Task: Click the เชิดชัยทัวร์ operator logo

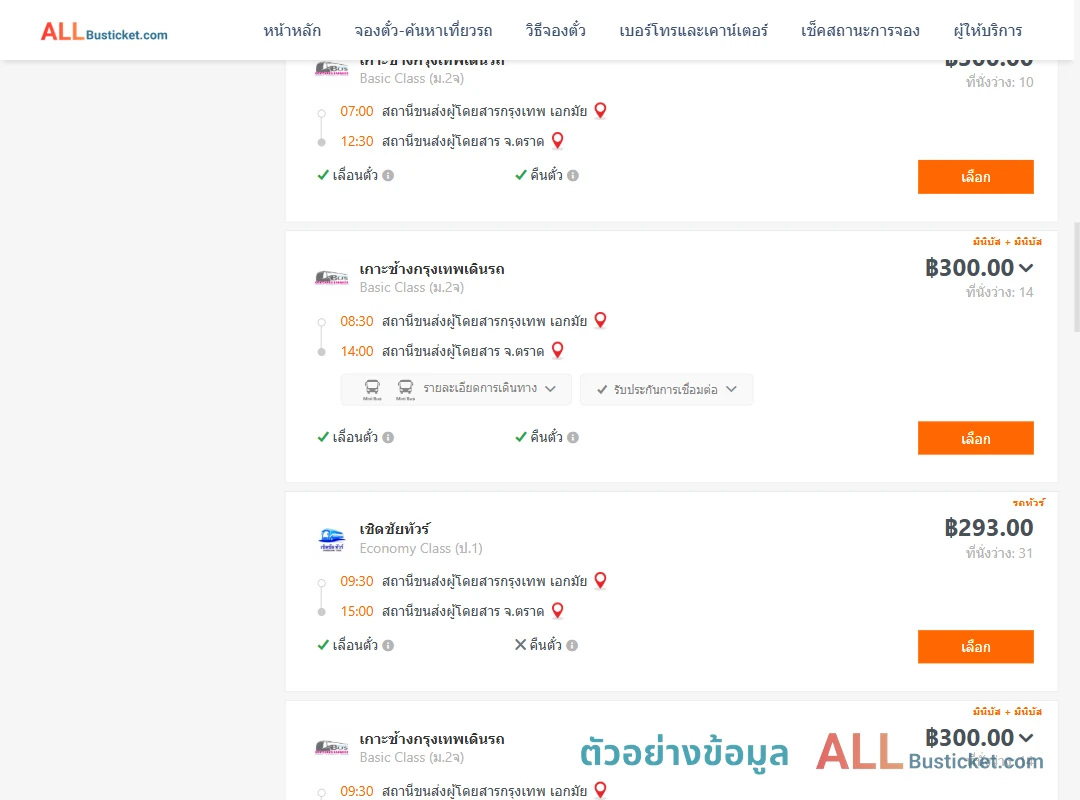Action: [332, 539]
